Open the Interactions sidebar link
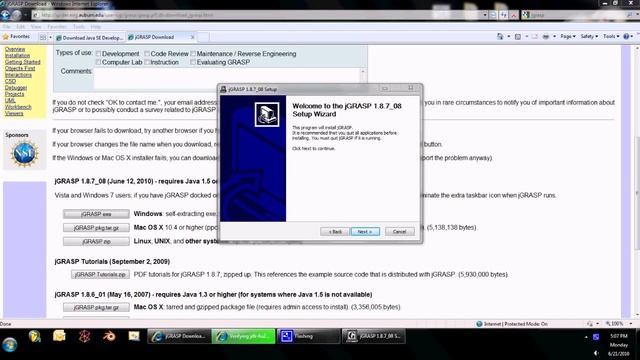Viewport: 640px width, 360px height. click(x=18, y=75)
